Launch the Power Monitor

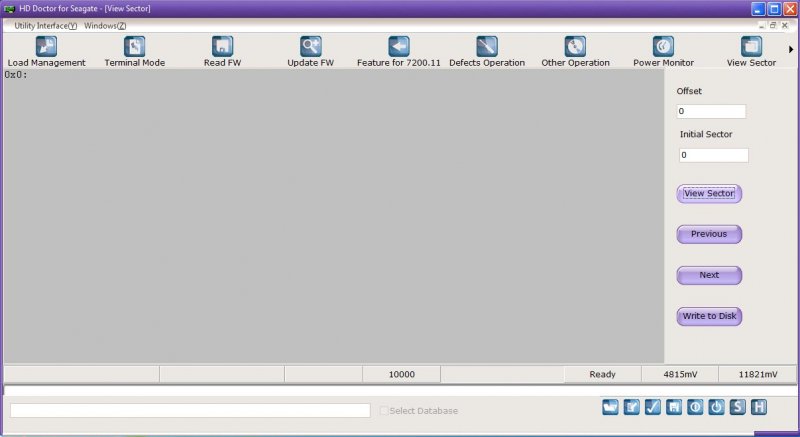click(x=663, y=52)
